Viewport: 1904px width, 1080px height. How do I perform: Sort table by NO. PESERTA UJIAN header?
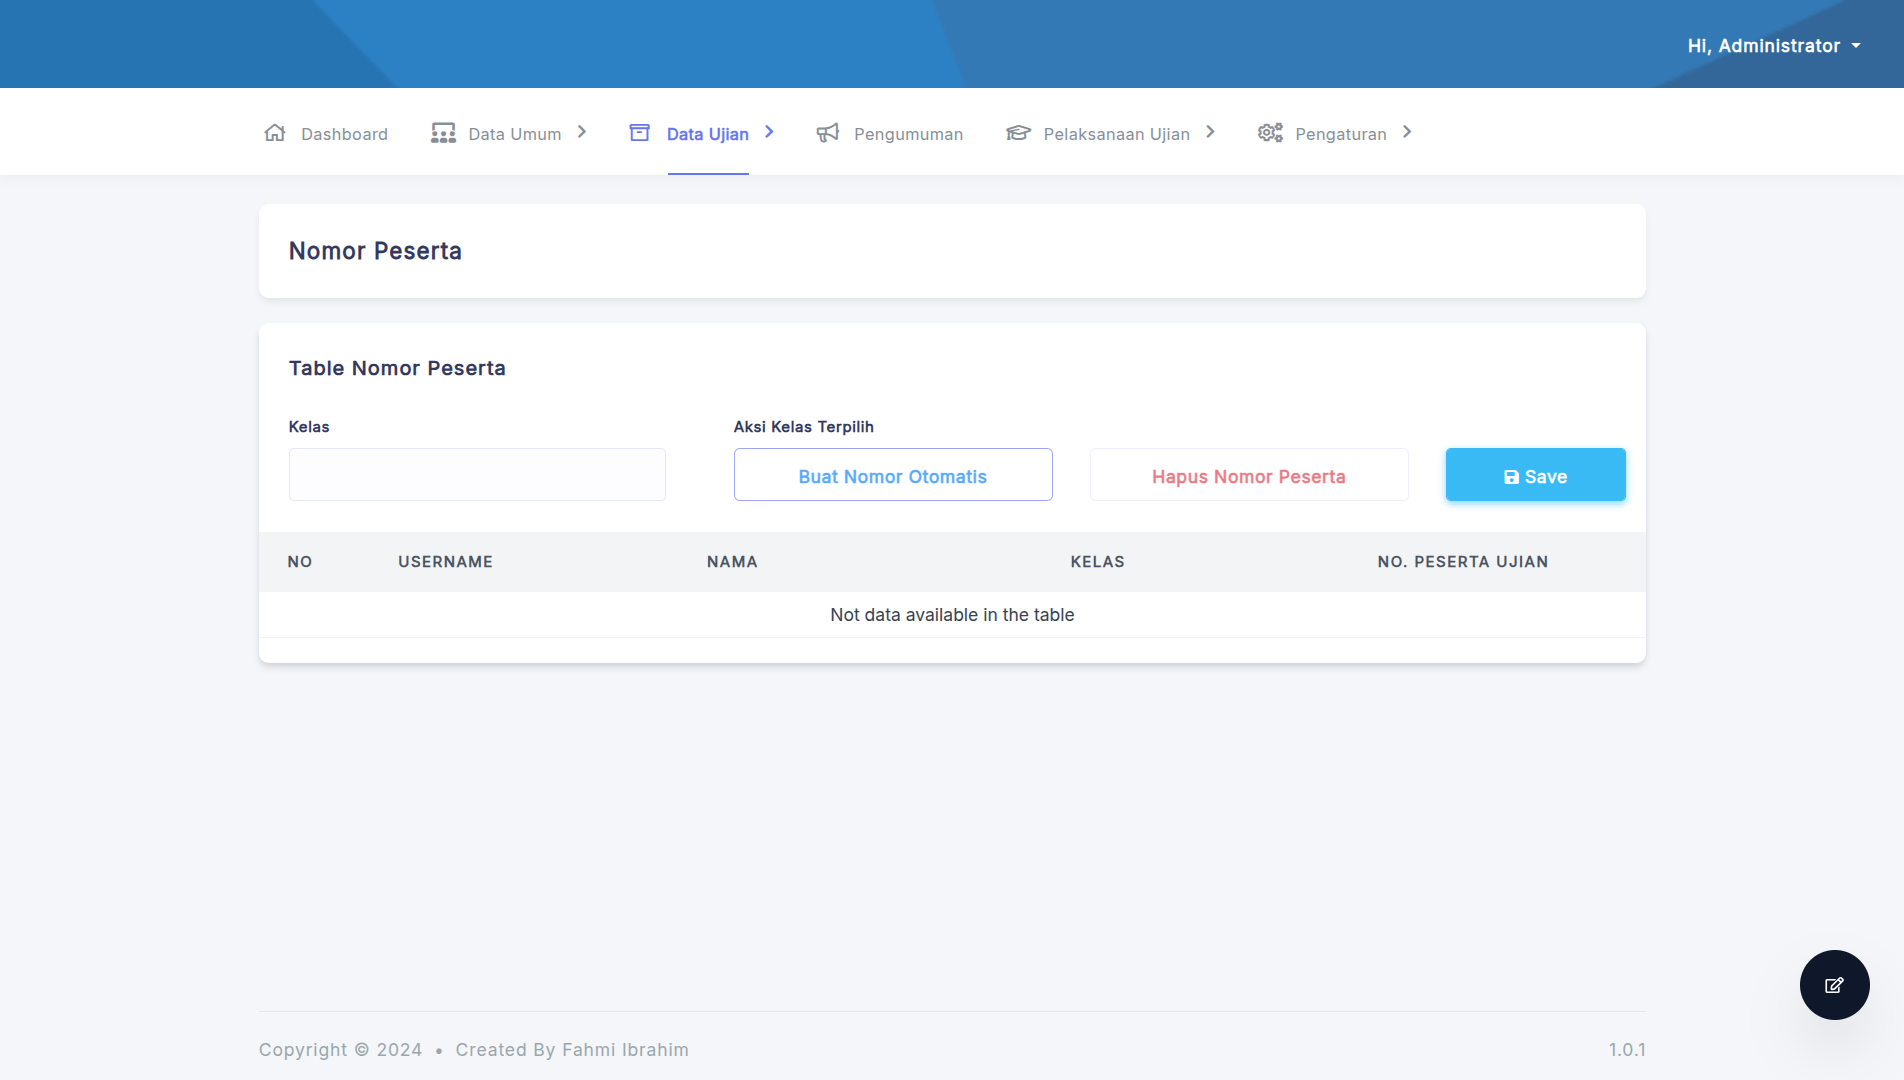(1462, 562)
